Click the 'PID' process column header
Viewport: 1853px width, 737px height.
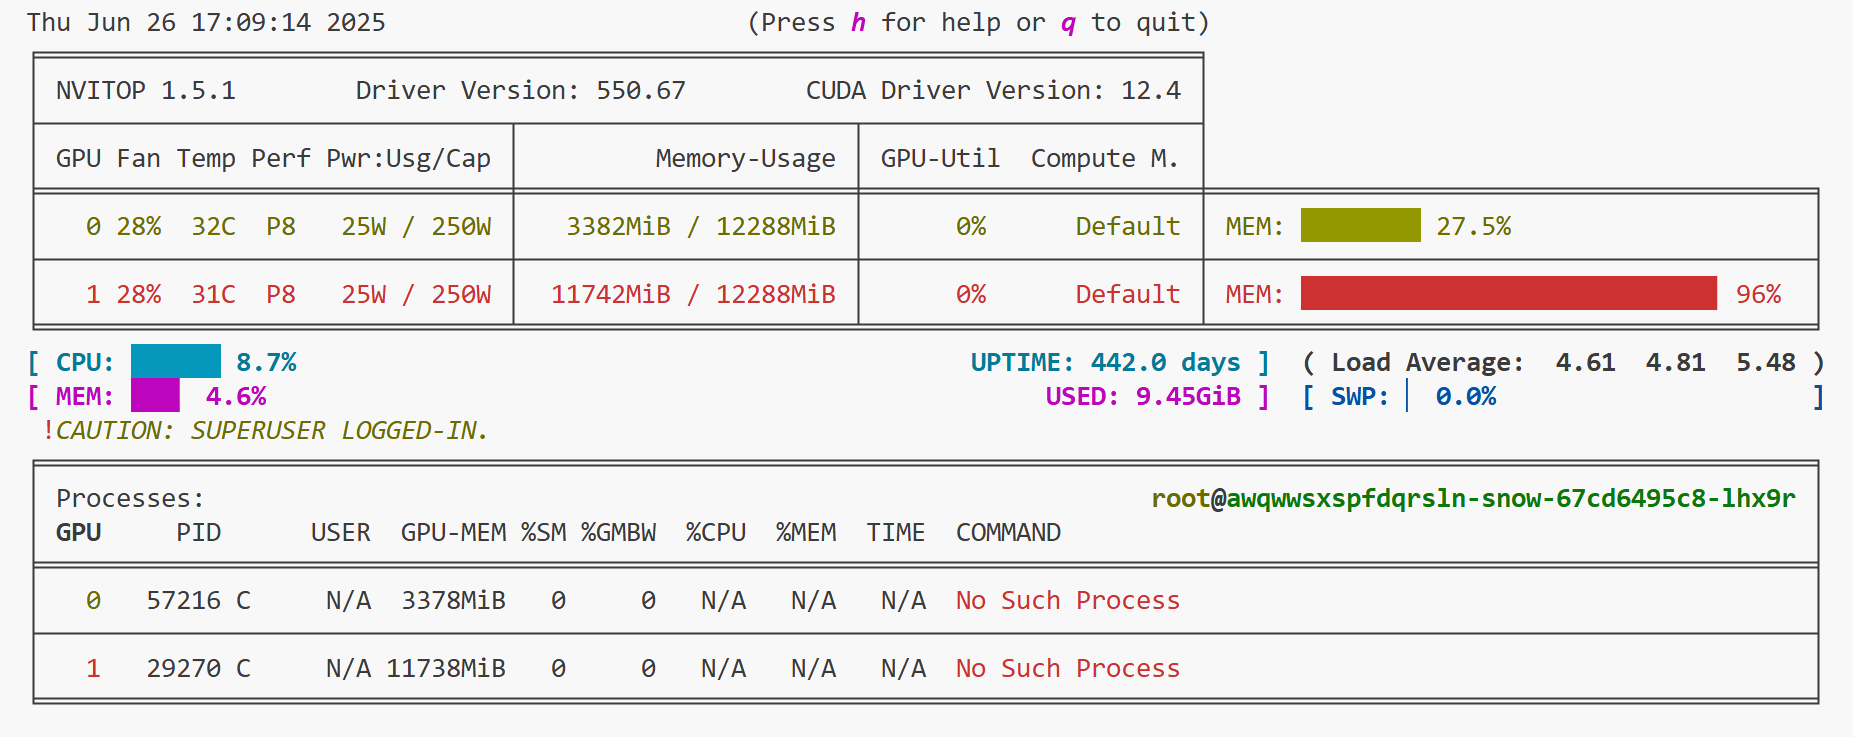[x=198, y=532]
